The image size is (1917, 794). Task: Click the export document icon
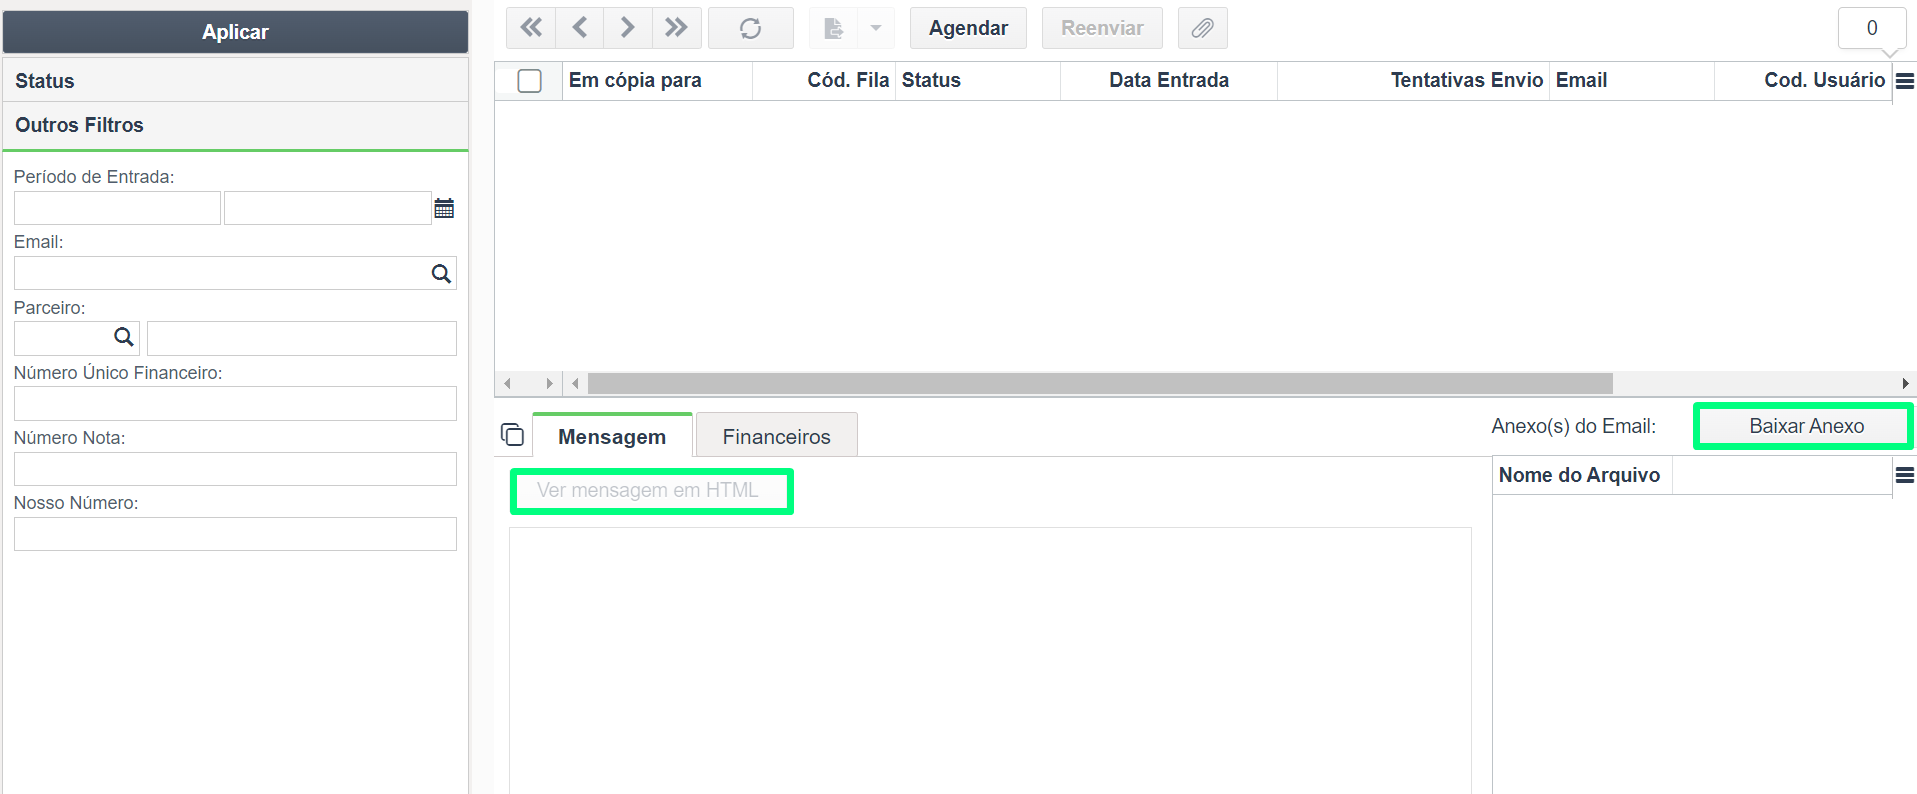[x=833, y=28]
